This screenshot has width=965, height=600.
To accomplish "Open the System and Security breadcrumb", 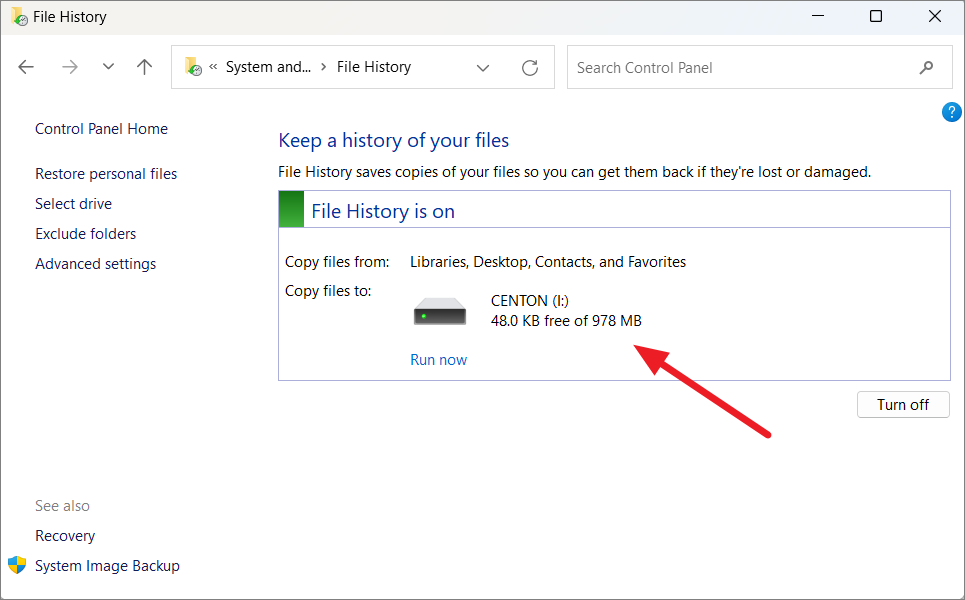I will [268, 67].
